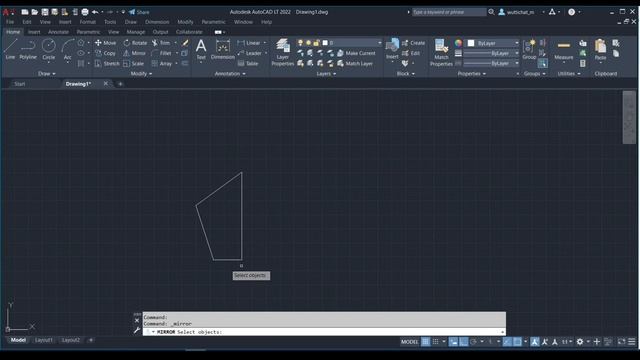640x360 pixels.
Task: Expand the Draw panel
Action: click(47, 74)
